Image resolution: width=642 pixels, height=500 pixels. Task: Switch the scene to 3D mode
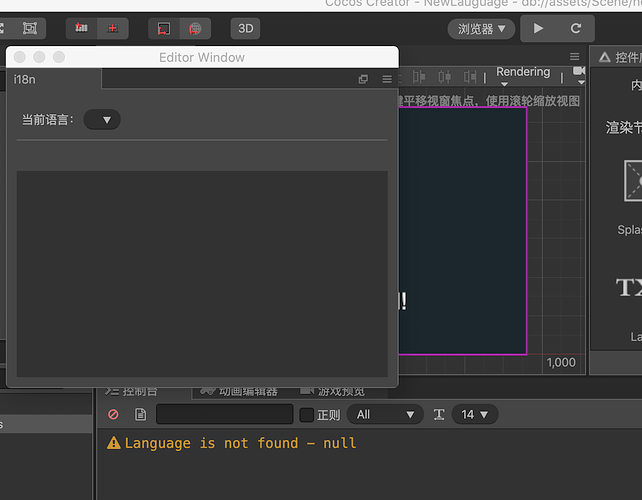pyautogui.click(x=245, y=28)
